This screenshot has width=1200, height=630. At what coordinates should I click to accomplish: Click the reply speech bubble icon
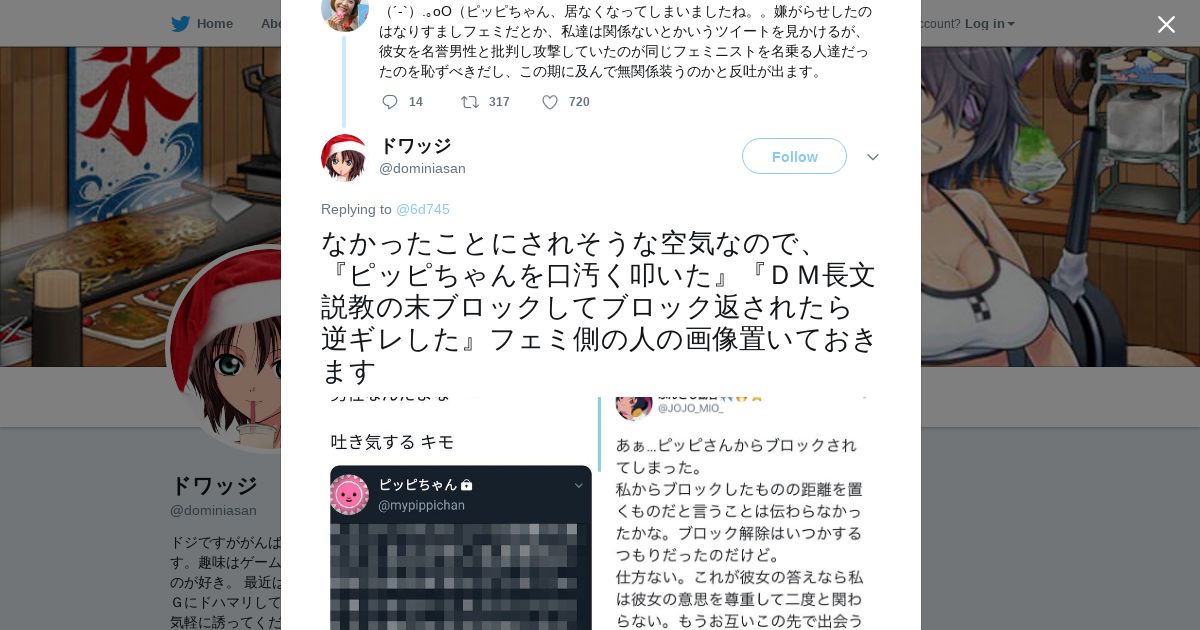tap(390, 102)
